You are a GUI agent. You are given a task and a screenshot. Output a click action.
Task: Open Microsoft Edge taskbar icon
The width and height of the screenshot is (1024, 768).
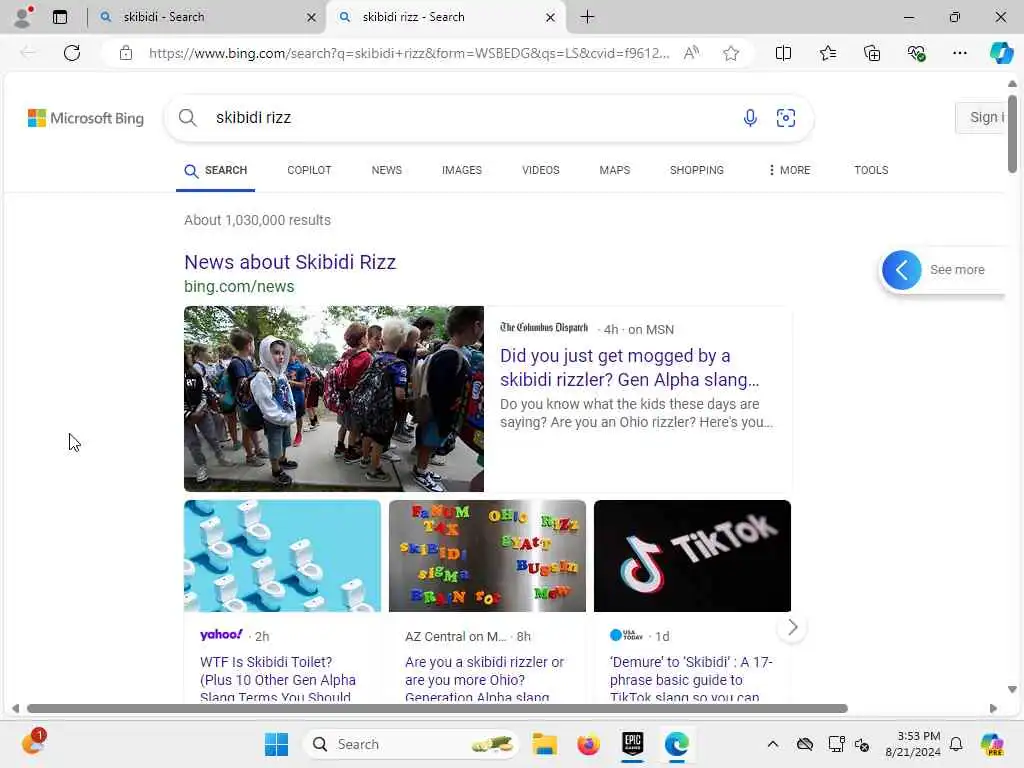point(677,744)
